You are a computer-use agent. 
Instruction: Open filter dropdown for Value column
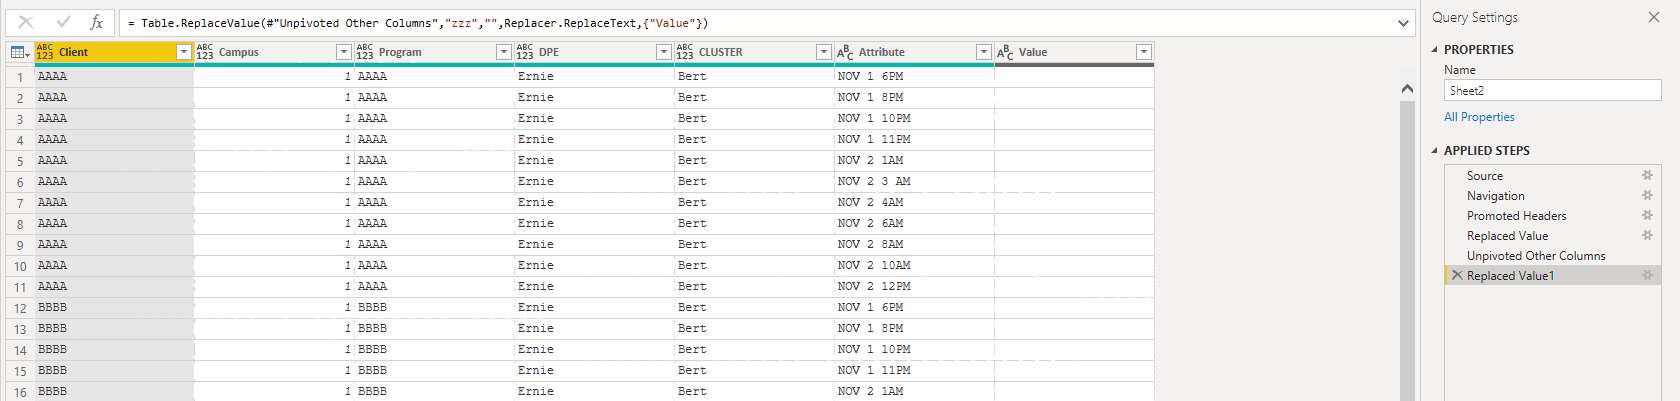1144,52
